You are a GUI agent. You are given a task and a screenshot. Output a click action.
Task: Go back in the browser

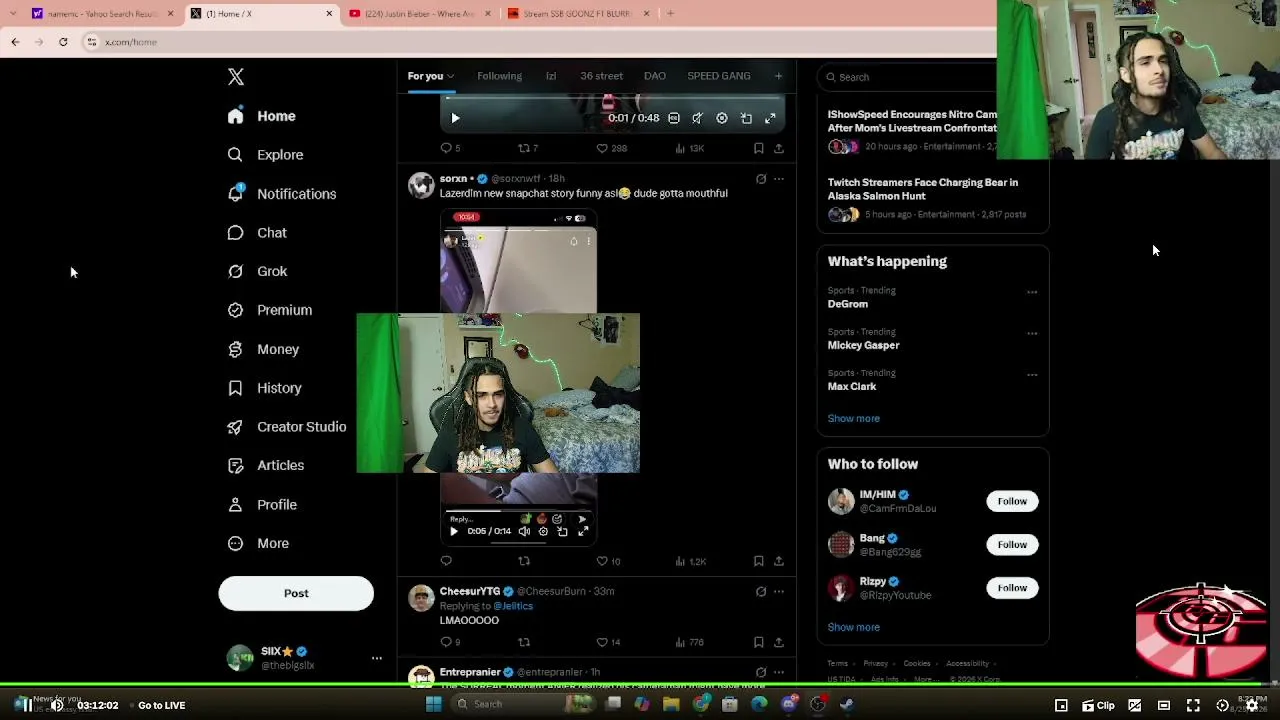click(15, 42)
